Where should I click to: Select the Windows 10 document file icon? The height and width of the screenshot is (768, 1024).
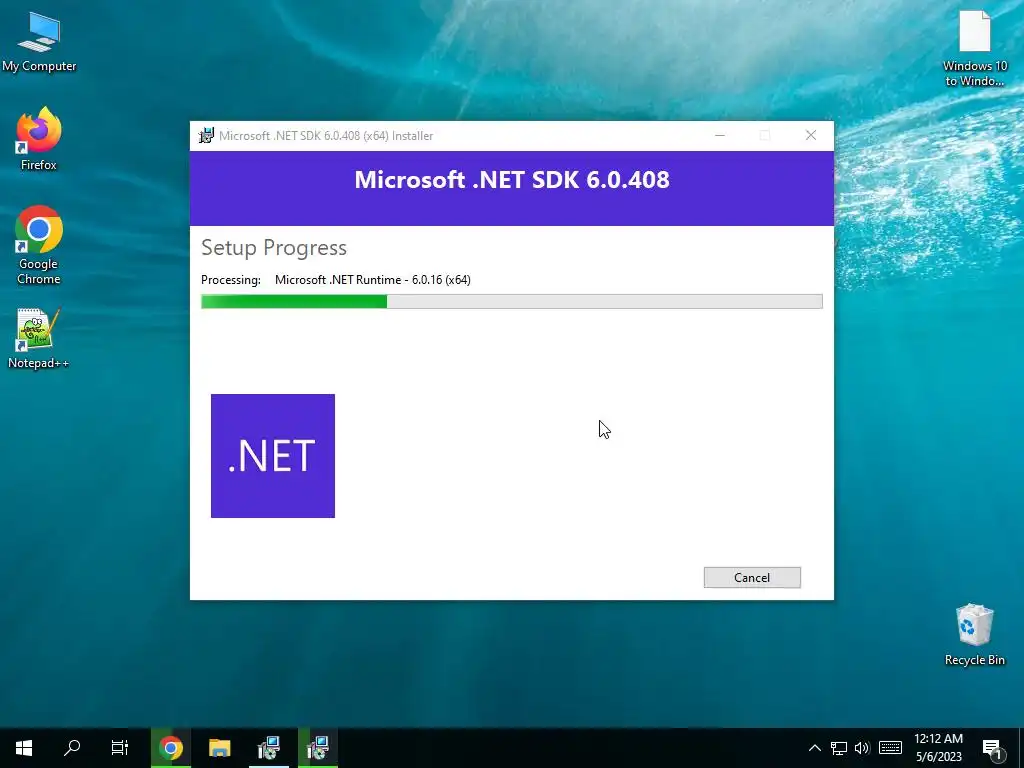pyautogui.click(x=974, y=49)
